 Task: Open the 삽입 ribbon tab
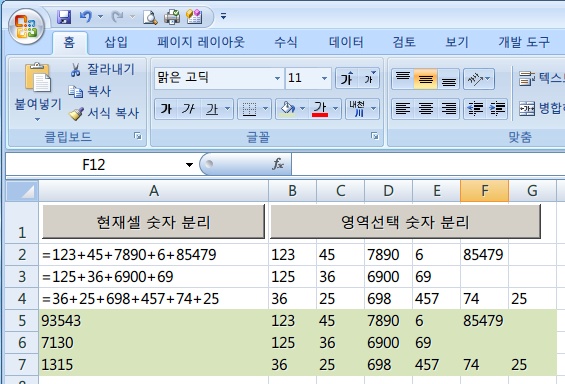click(116, 43)
